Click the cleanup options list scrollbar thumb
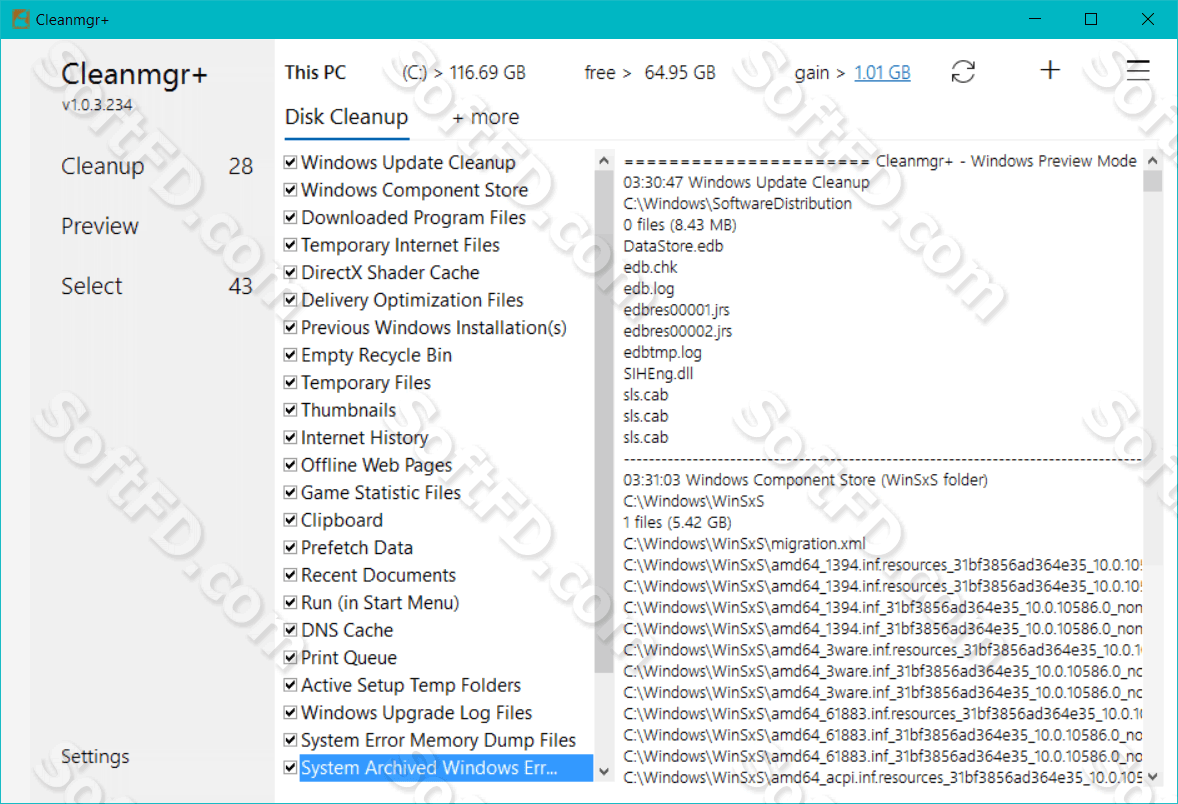This screenshot has width=1178, height=804. tap(603, 422)
